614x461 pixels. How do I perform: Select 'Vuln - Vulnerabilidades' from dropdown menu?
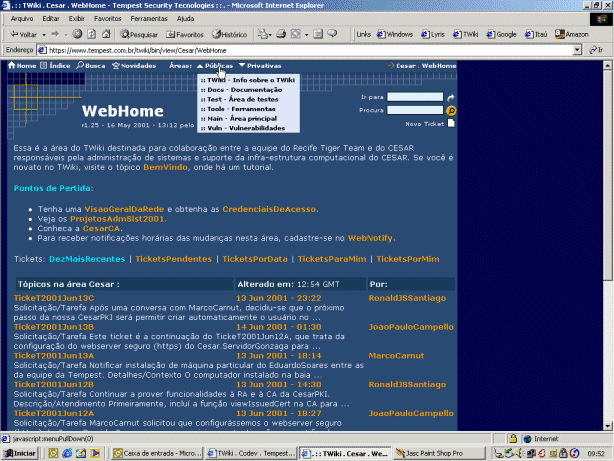click(241, 128)
